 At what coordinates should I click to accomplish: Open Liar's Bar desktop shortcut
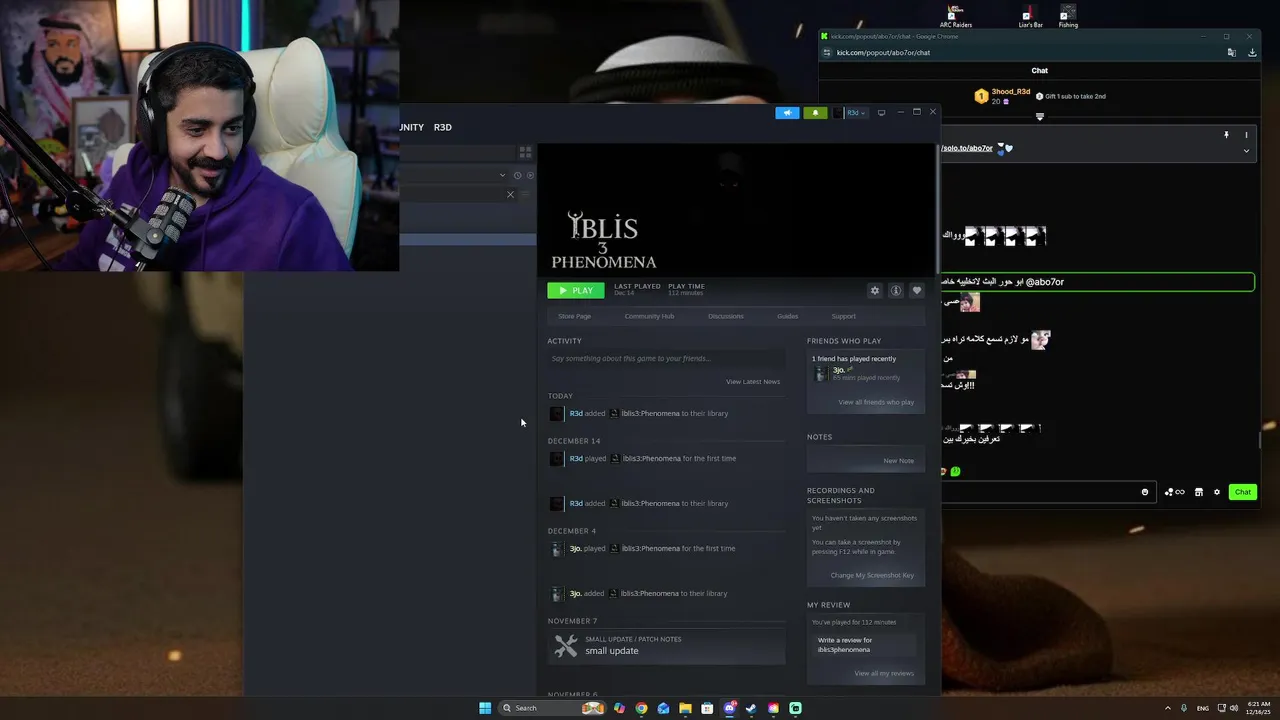coord(1030,16)
